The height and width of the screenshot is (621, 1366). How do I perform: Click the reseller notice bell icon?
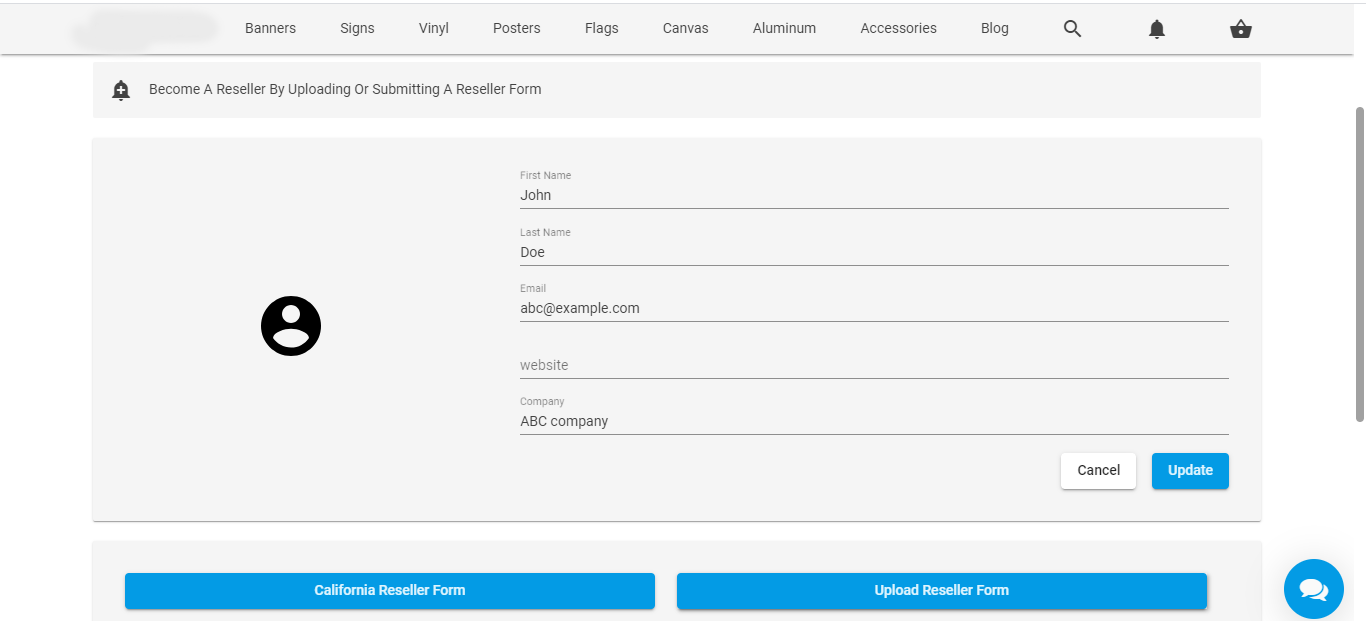[x=121, y=90]
